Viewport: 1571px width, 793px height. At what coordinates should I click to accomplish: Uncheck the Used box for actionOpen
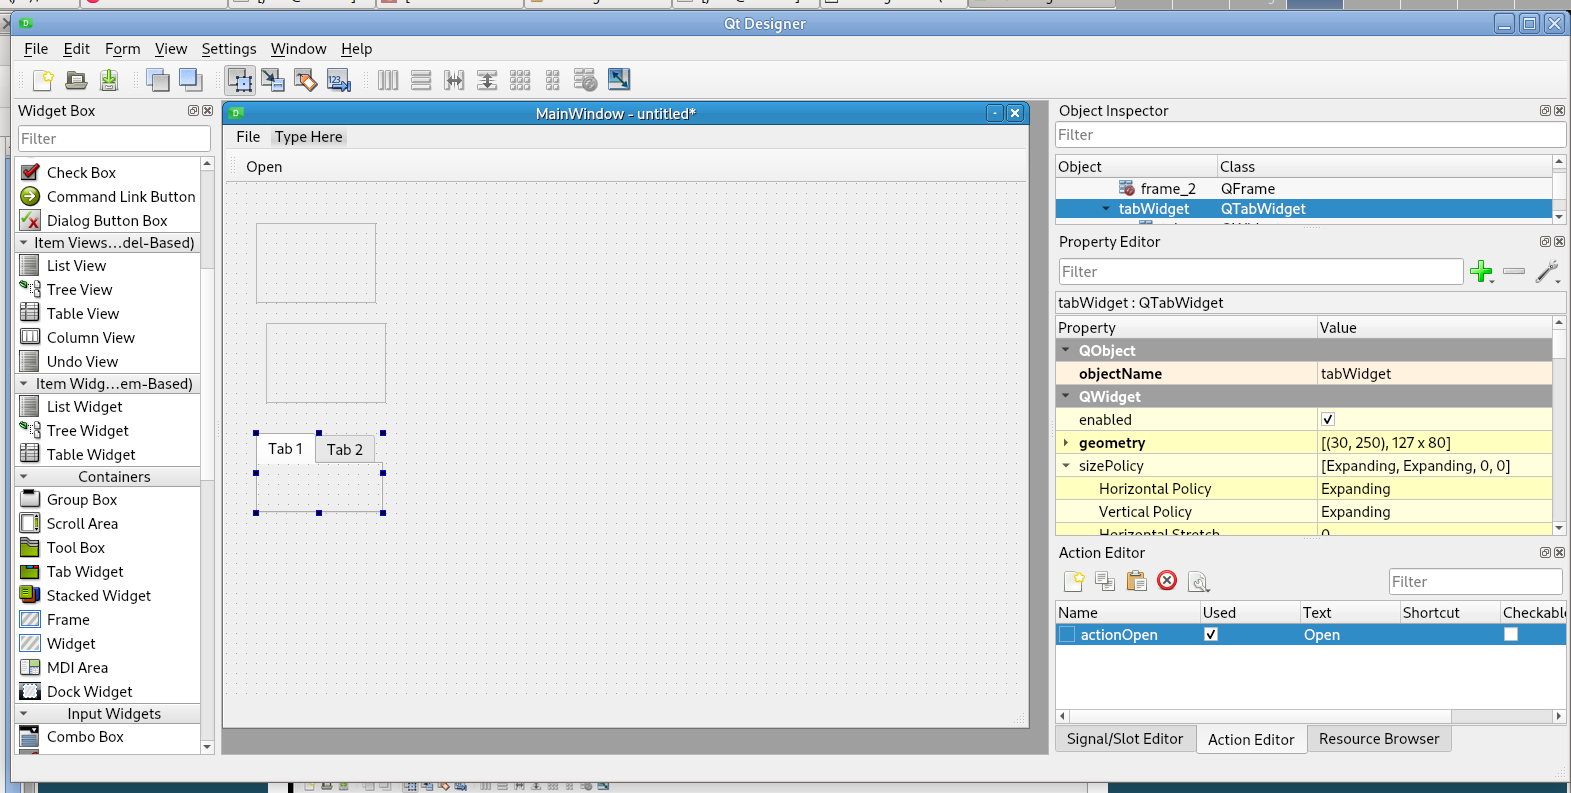point(1211,635)
